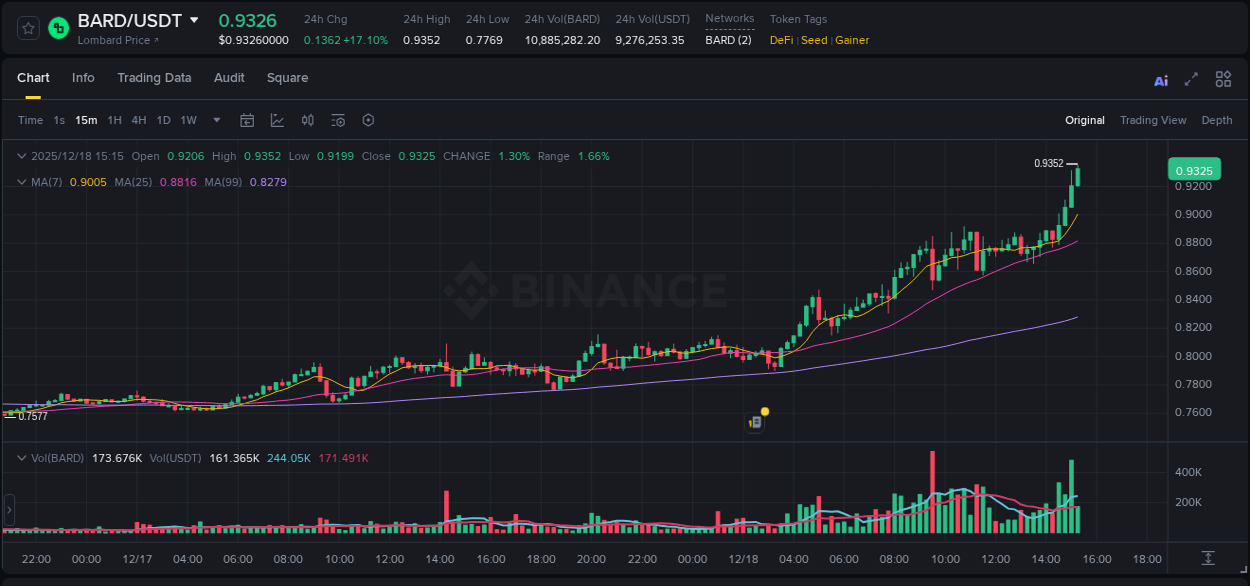Open the chart settings hexagon icon
The image size is (1250, 586).
coord(368,120)
